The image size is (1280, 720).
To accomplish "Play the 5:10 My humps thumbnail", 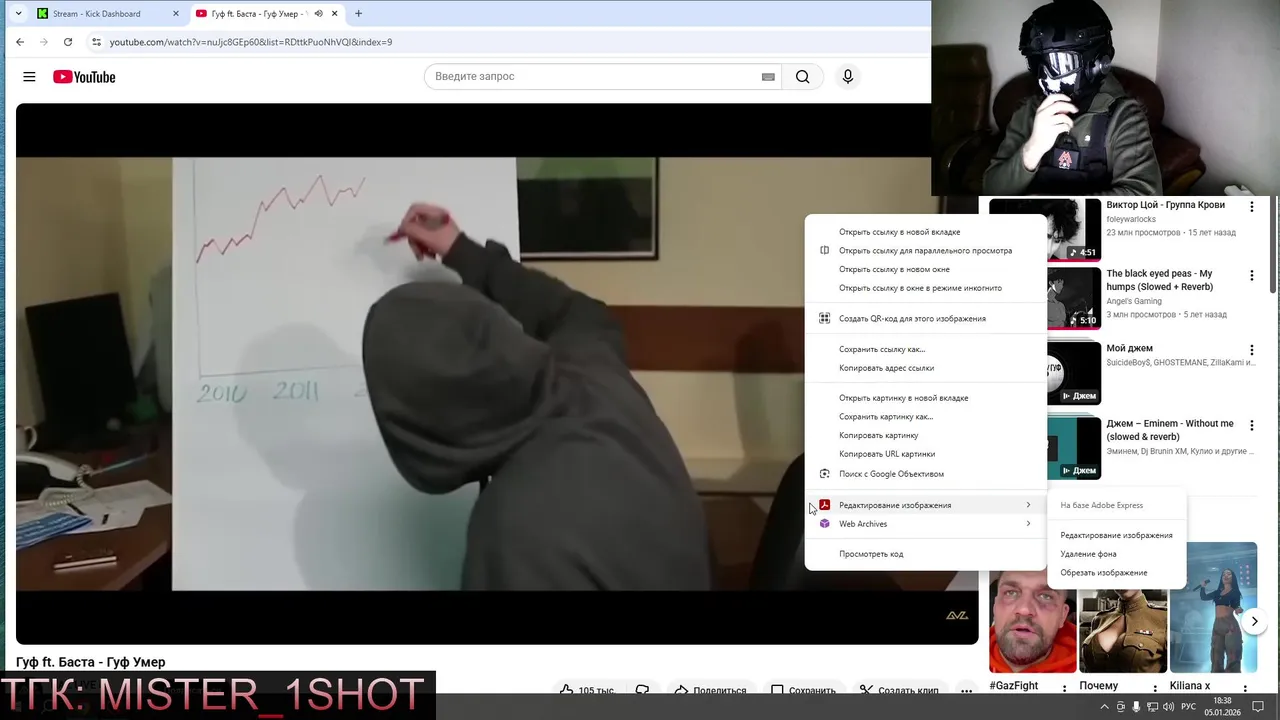I will pyautogui.click(x=1073, y=298).
